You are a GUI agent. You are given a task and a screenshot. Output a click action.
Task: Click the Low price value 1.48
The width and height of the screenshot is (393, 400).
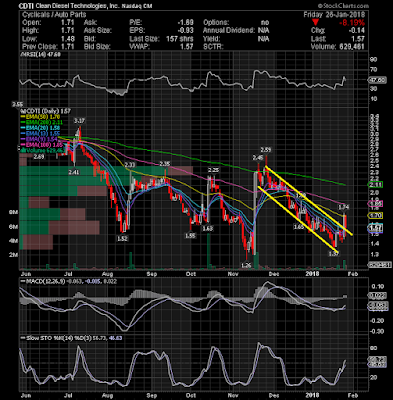point(68,39)
